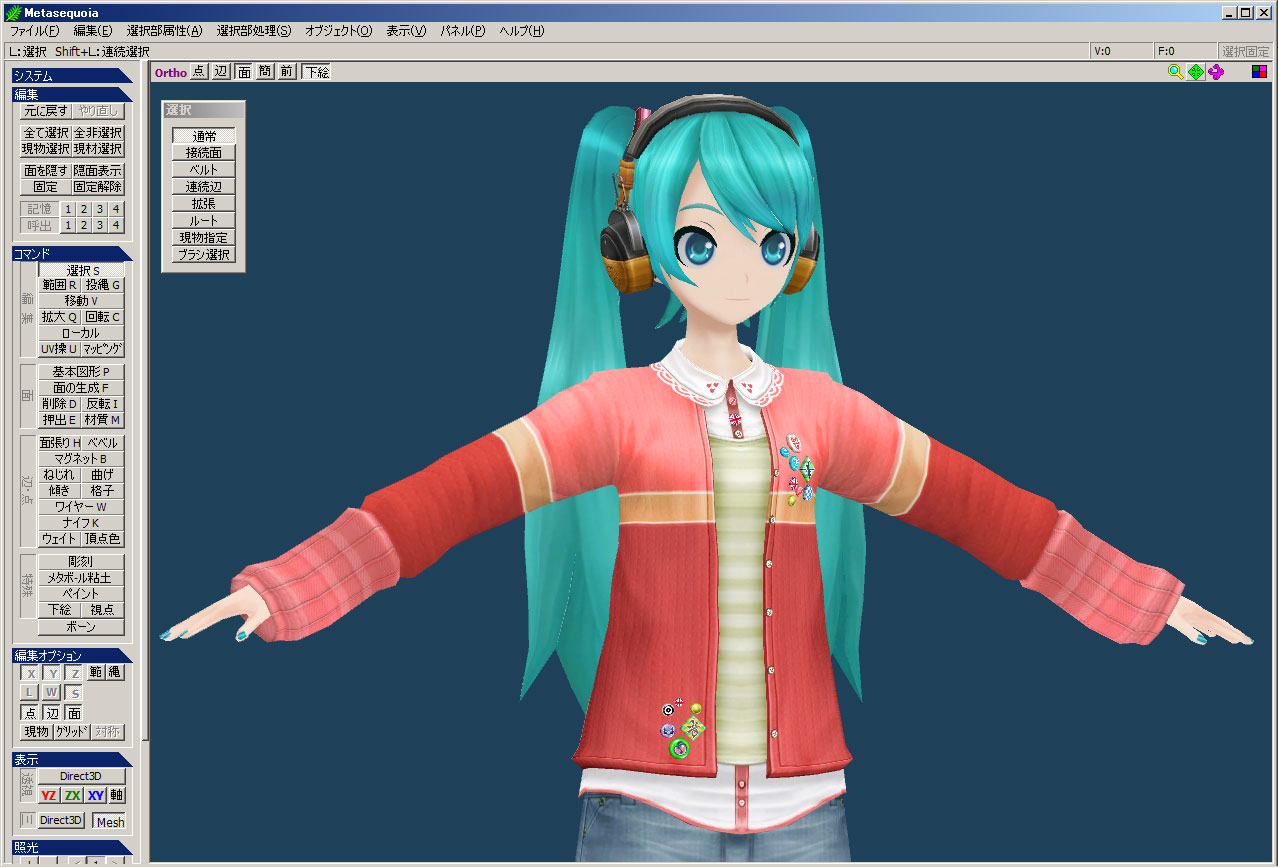The height and width of the screenshot is (868, 1278).
Task: Choose the ワイヤー W wire command
Action: [x=81, y=507]
